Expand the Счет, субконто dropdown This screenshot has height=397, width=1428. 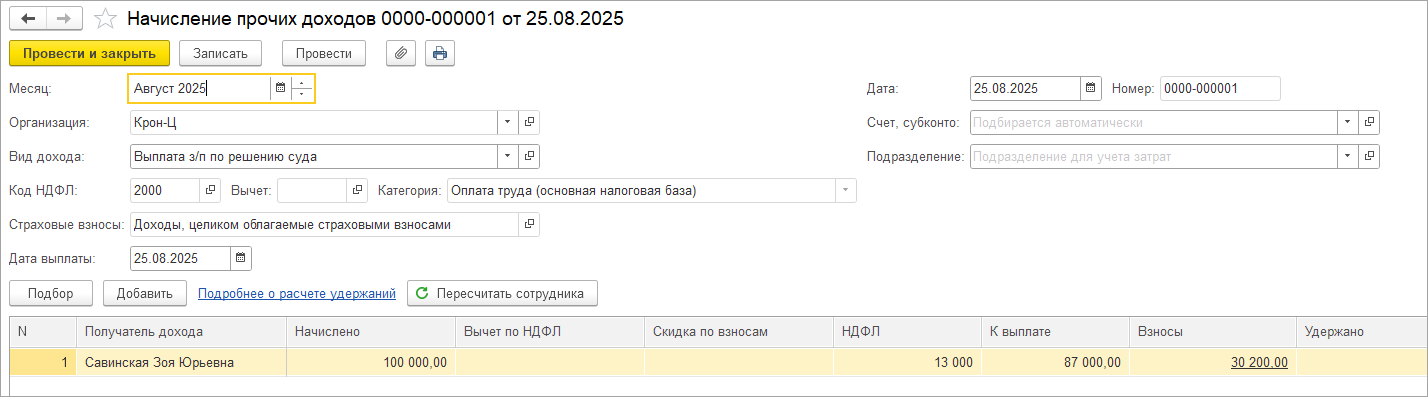tap(1347, 122)
